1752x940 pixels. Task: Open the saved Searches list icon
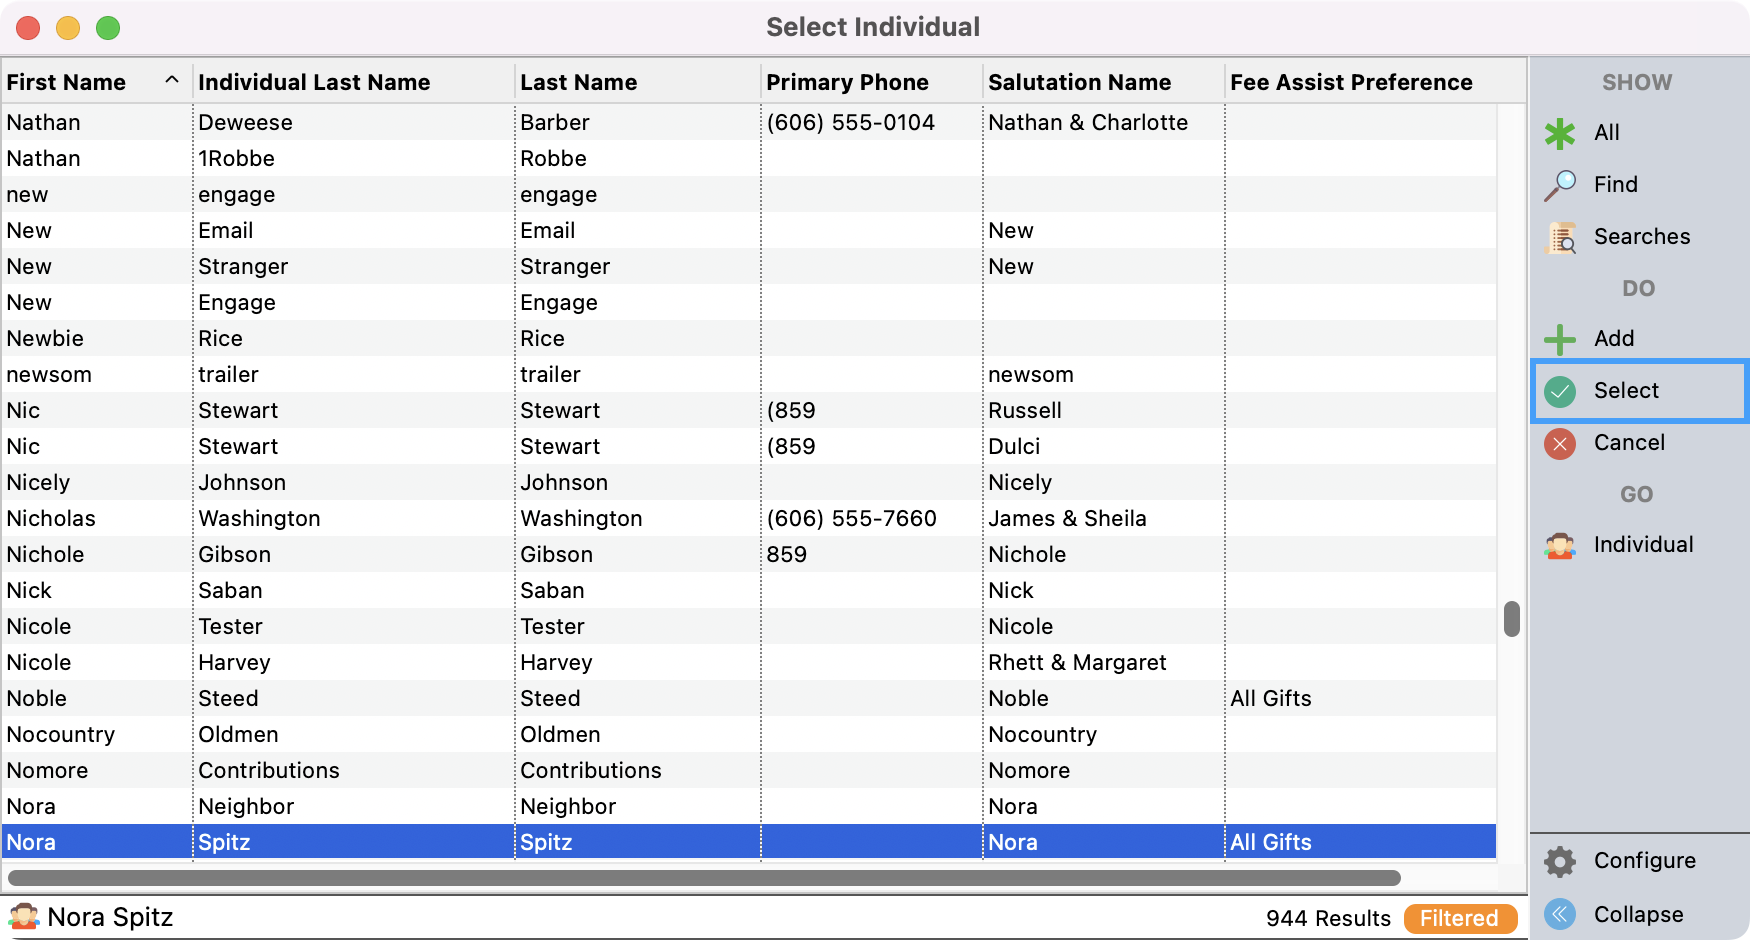[x=1560, y=237]
